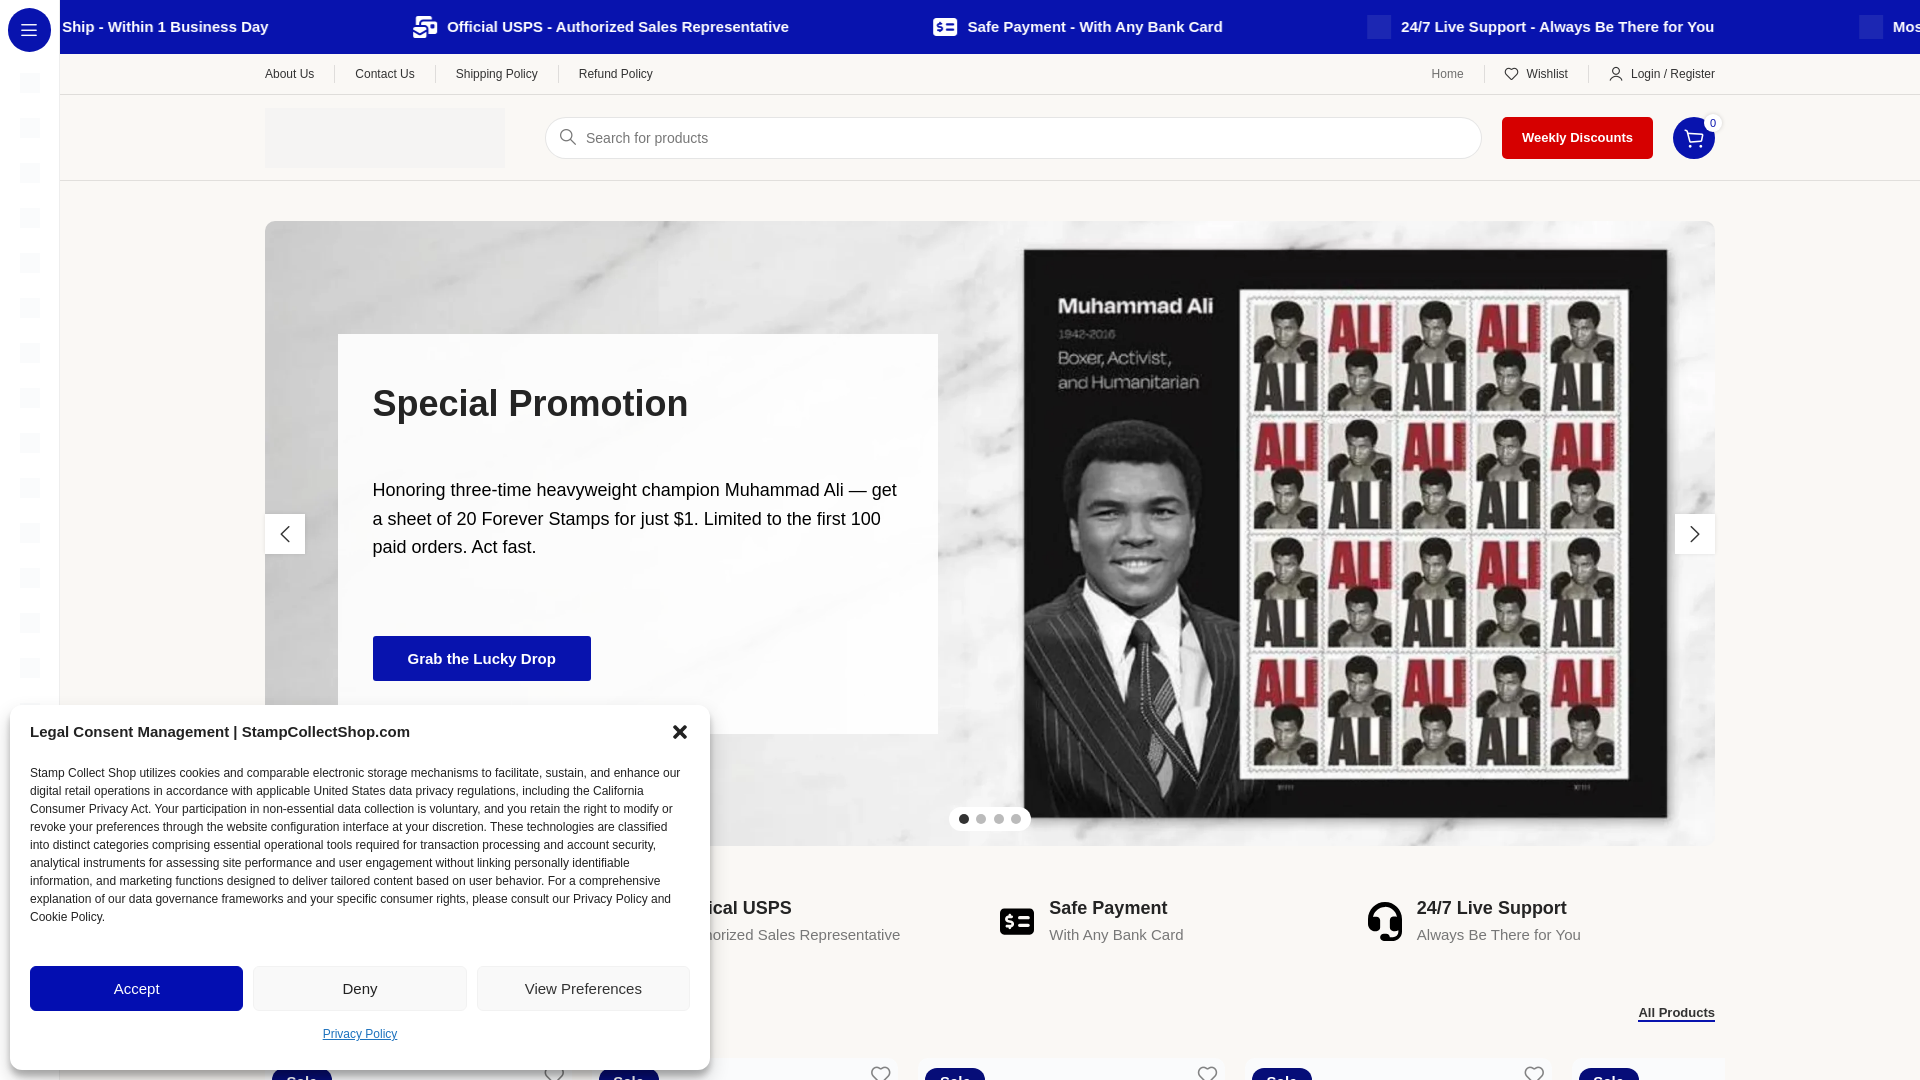Select the first slider dot
1920x1080 pixels.
964,819
